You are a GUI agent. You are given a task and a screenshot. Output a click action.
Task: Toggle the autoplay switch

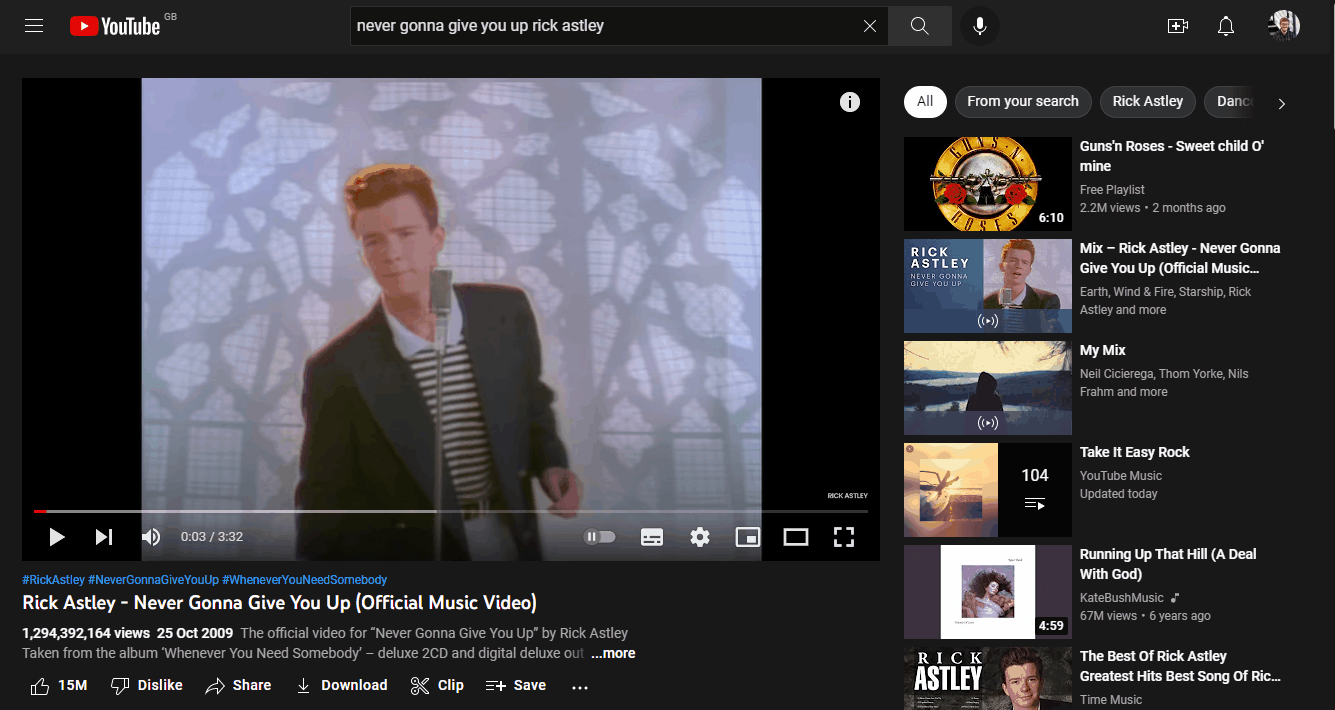tap(600, 537)
